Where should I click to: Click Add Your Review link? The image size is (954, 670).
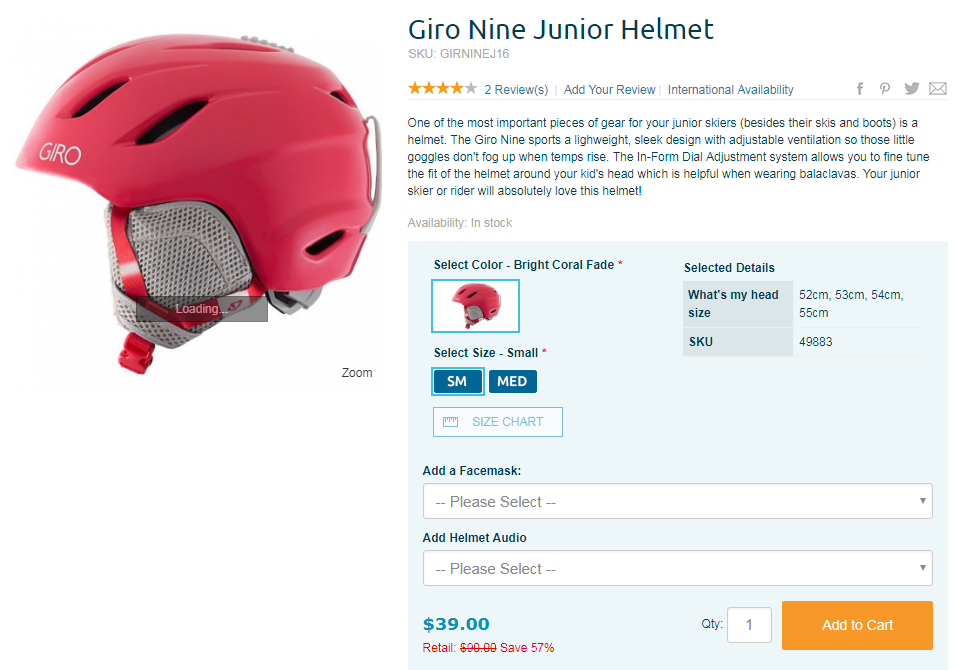pyautogui.click(x=609, y=90)
